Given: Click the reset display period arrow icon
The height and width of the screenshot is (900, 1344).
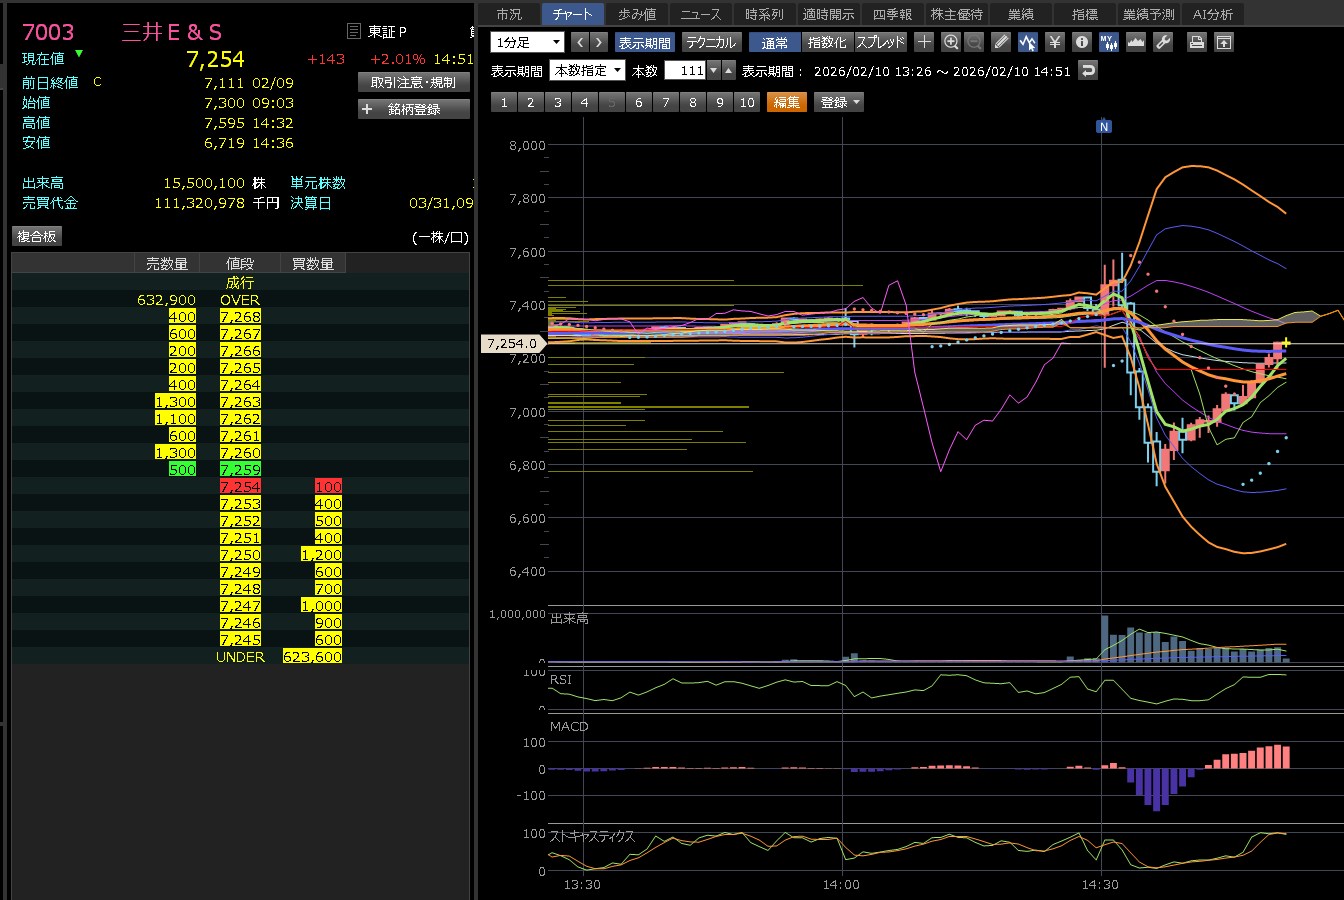Looking at the screenshot, I should point(1088,71).
